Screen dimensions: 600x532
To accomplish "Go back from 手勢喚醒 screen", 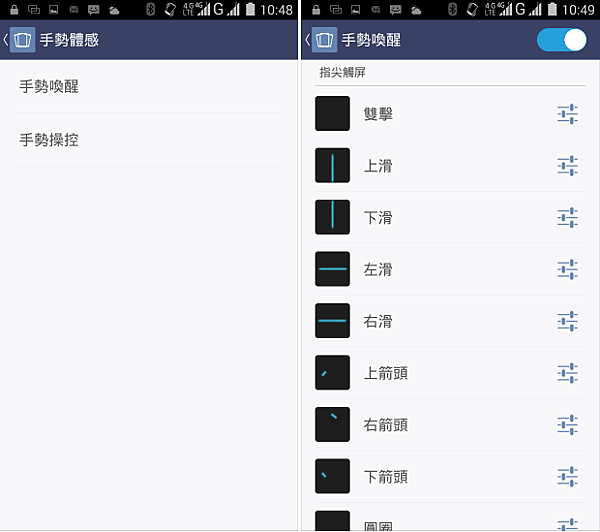I will click(308, 40).
